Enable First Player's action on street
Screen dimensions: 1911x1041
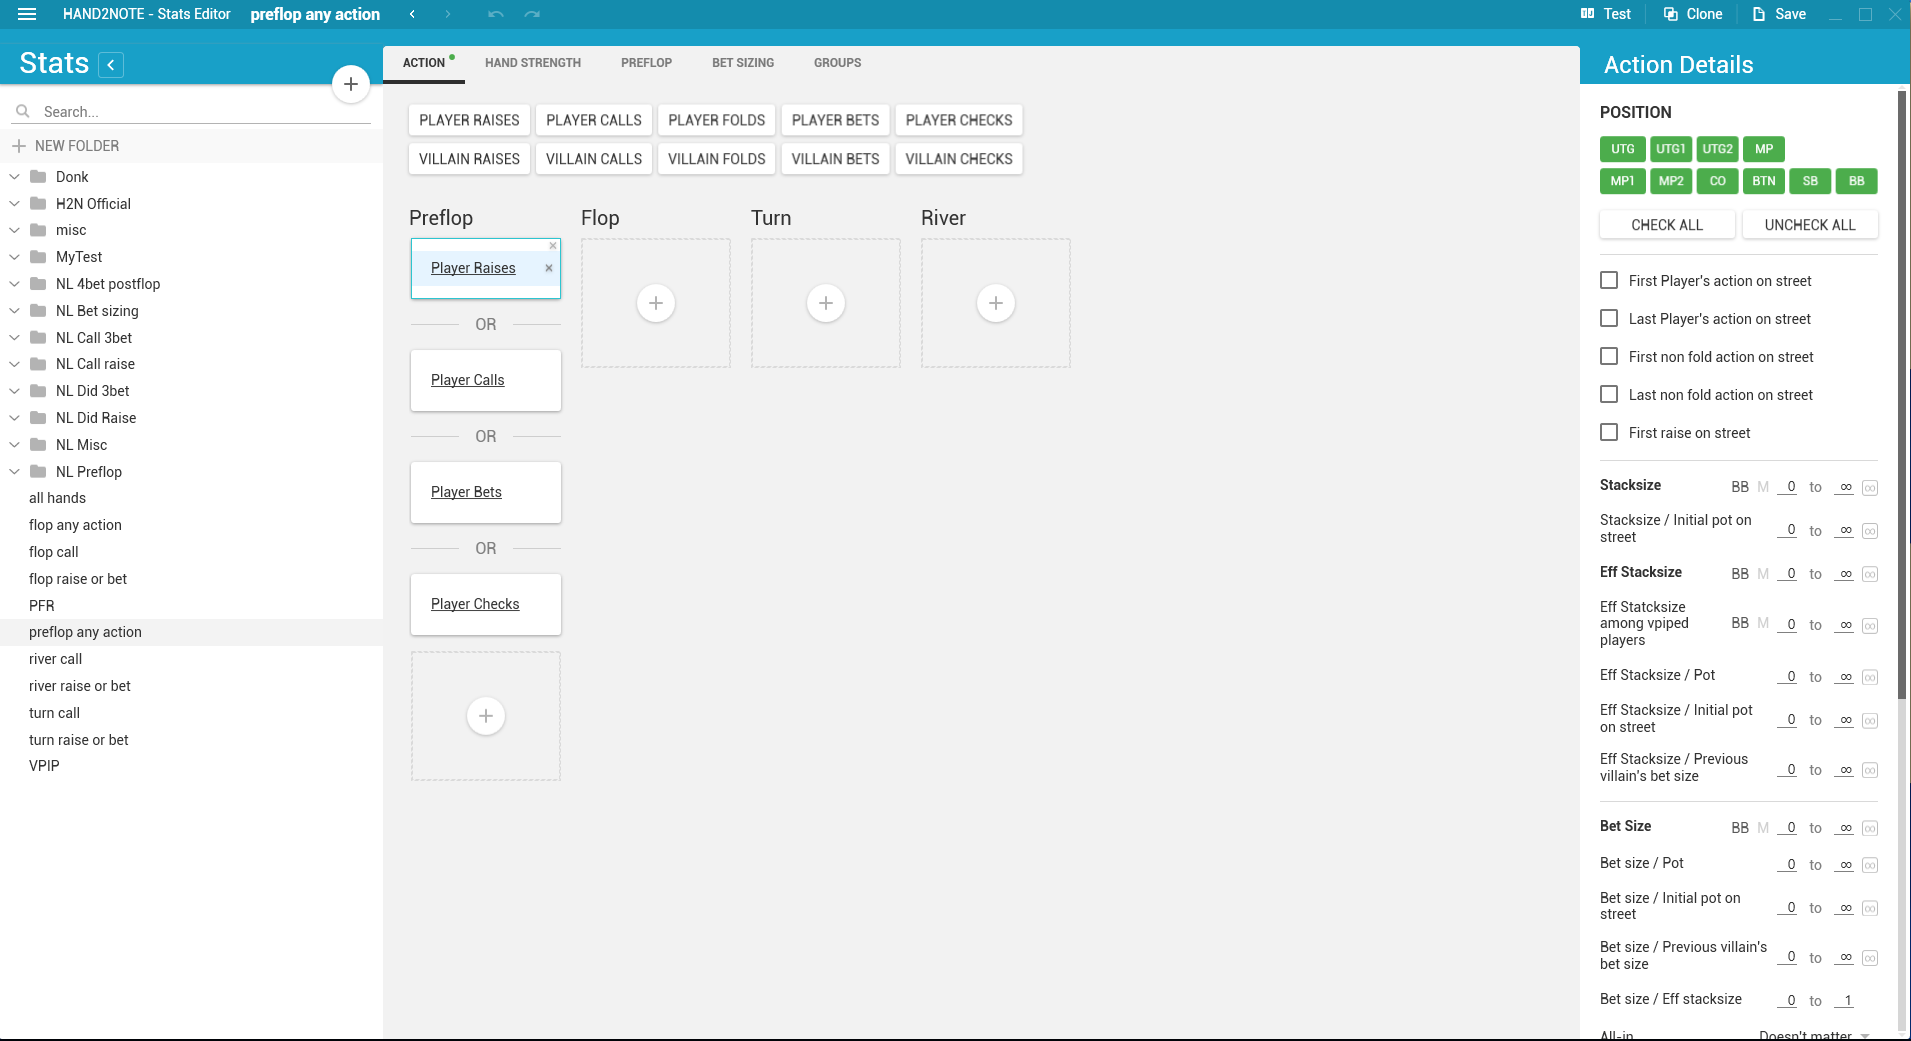click(1609, 281)
